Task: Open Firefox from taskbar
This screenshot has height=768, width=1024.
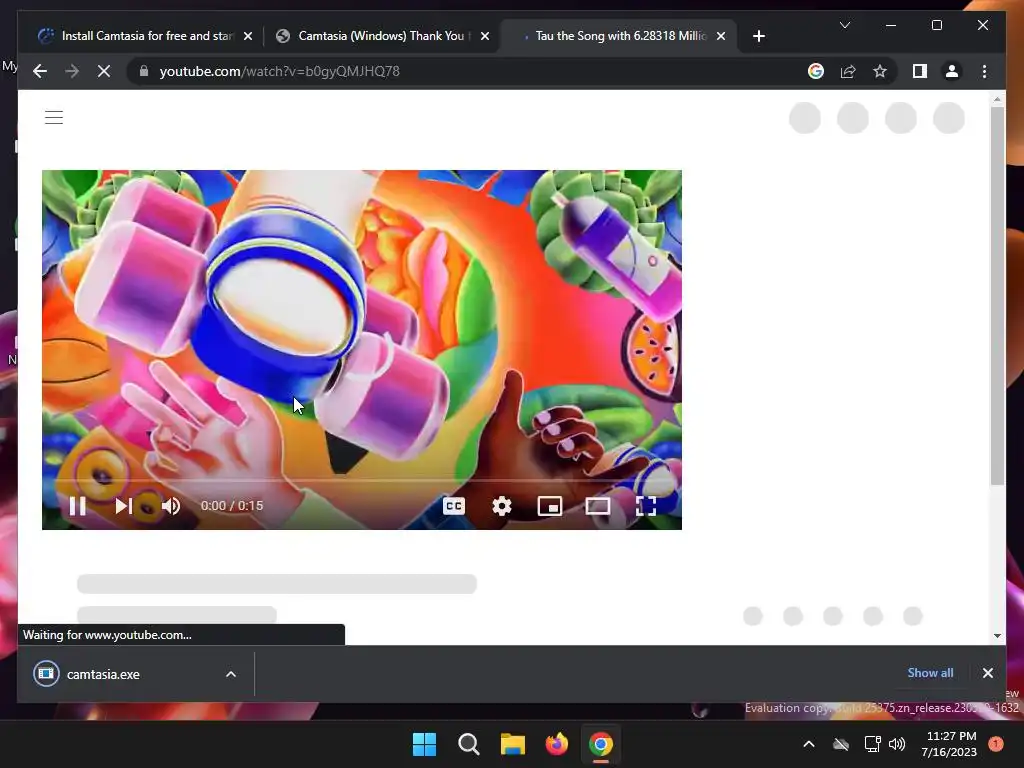Action: pyautogui.click(x=556, y=744)
